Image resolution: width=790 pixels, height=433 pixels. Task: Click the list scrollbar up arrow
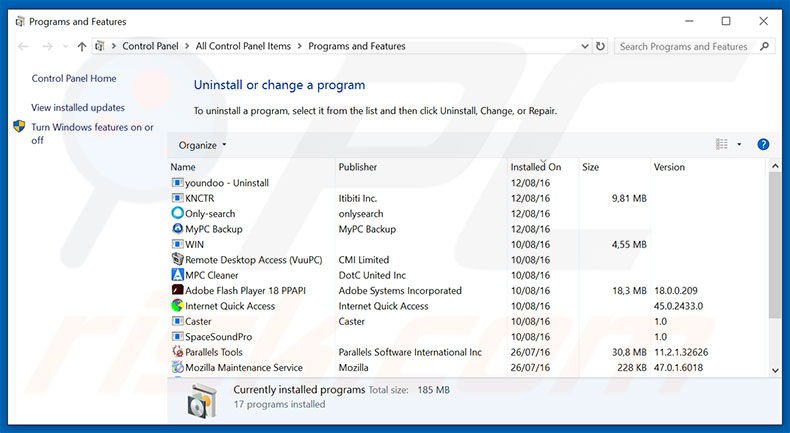(775, 166)
